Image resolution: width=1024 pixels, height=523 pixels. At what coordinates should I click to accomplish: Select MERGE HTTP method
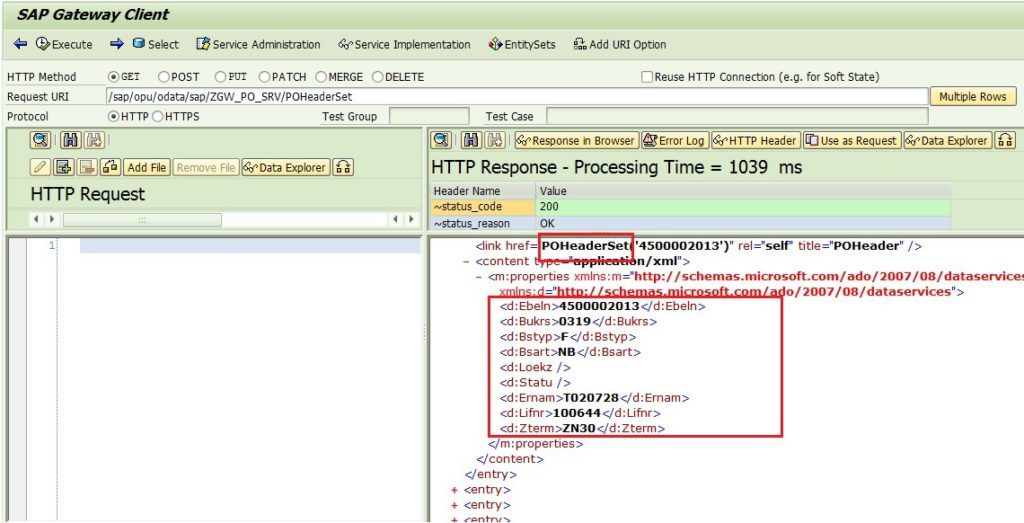[x=321, y=77]
